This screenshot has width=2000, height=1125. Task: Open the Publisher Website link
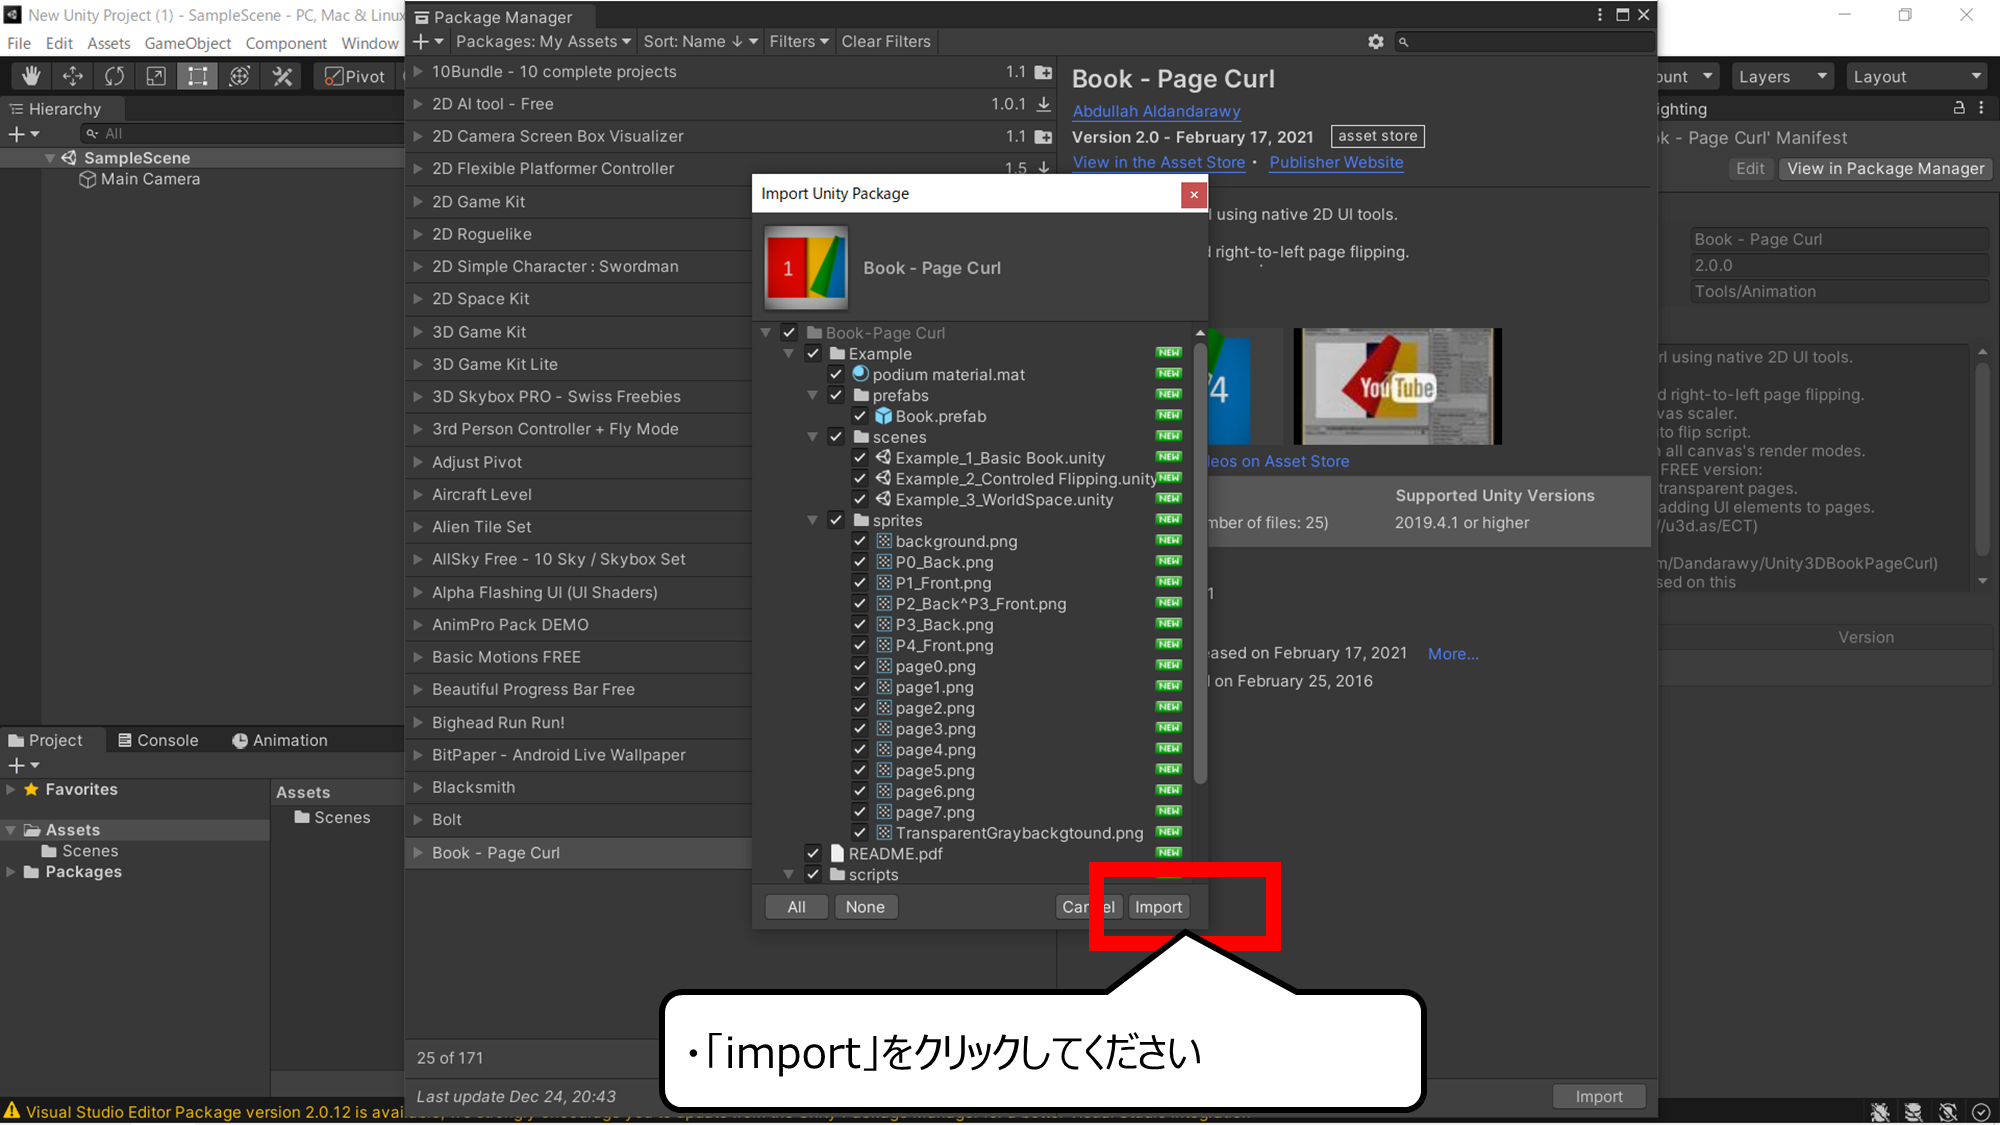(x=1336, y=162)
